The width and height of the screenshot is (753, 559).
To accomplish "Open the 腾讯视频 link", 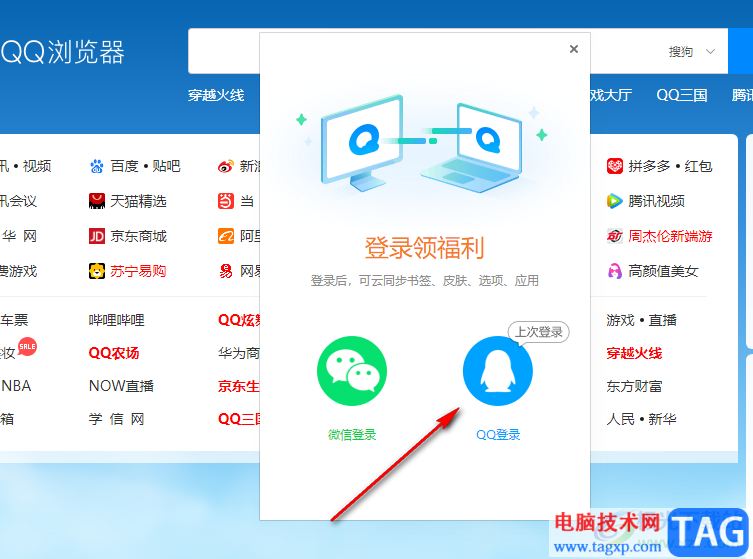I will (x=656, y=201).
